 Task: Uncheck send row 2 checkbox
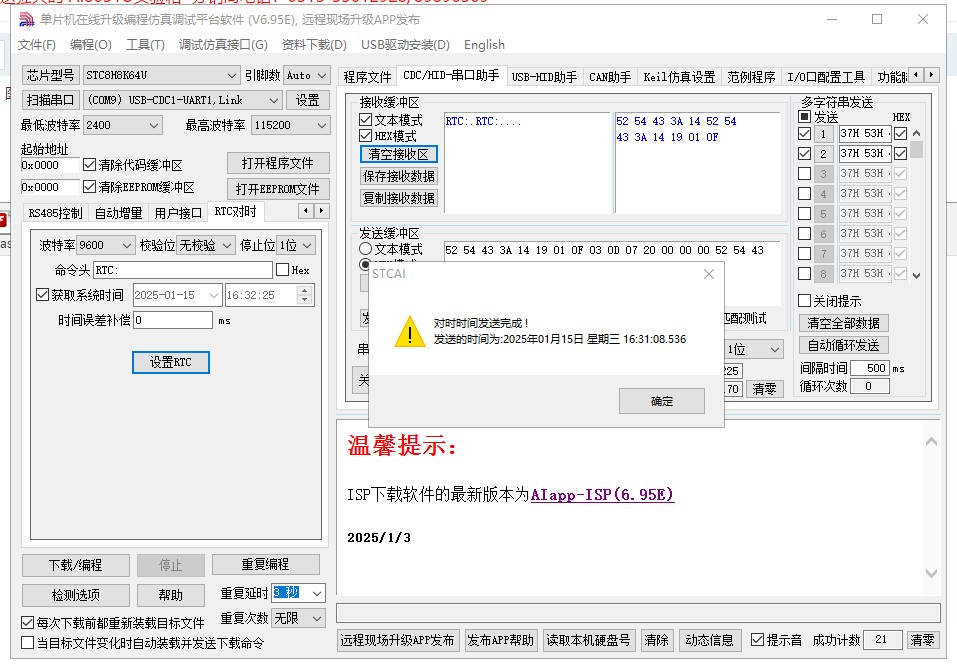coord(804,154)
